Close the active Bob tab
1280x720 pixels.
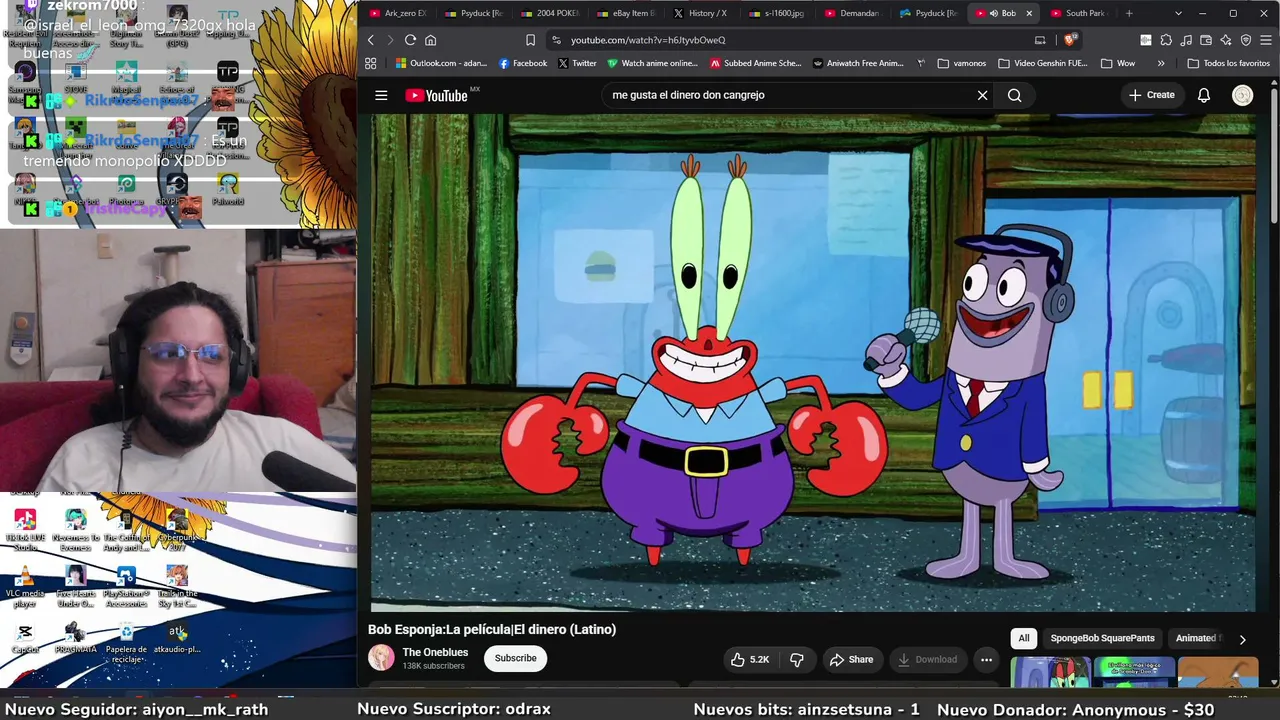pos(1029,13)
